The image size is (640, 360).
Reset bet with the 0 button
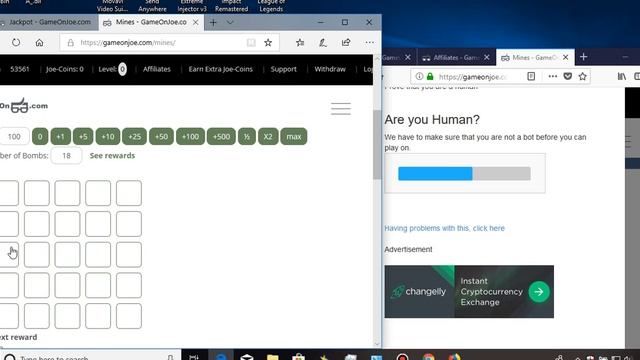tap(40, 136)
